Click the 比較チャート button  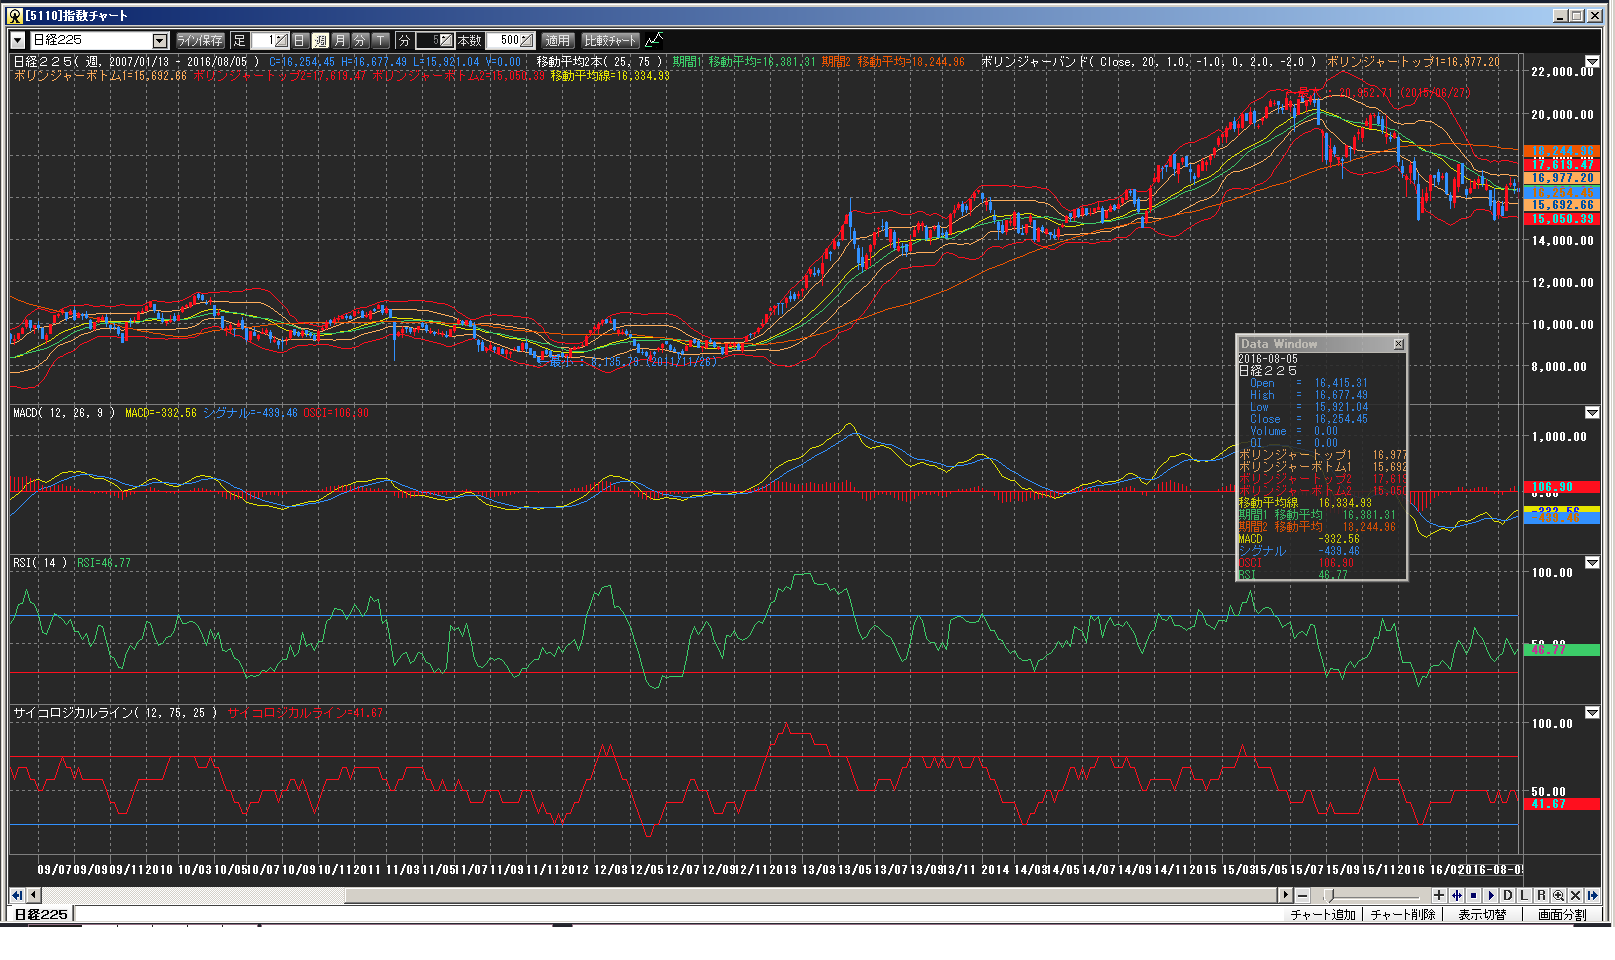pos(610,40)
